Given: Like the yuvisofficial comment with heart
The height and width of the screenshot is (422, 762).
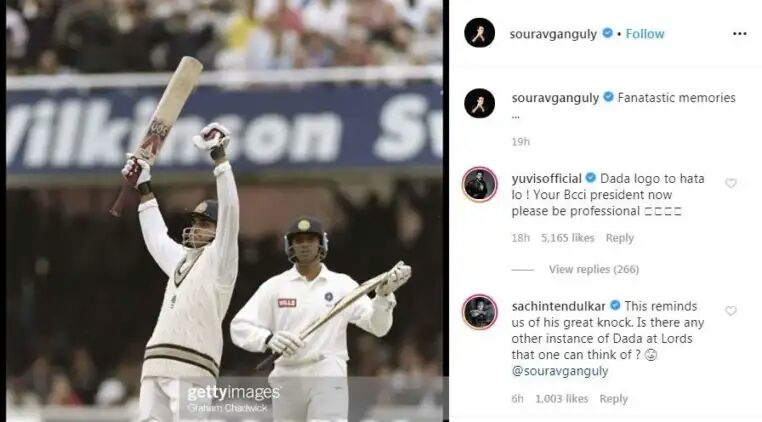Looking at the screenshot, I should click(x=730, y=183).
